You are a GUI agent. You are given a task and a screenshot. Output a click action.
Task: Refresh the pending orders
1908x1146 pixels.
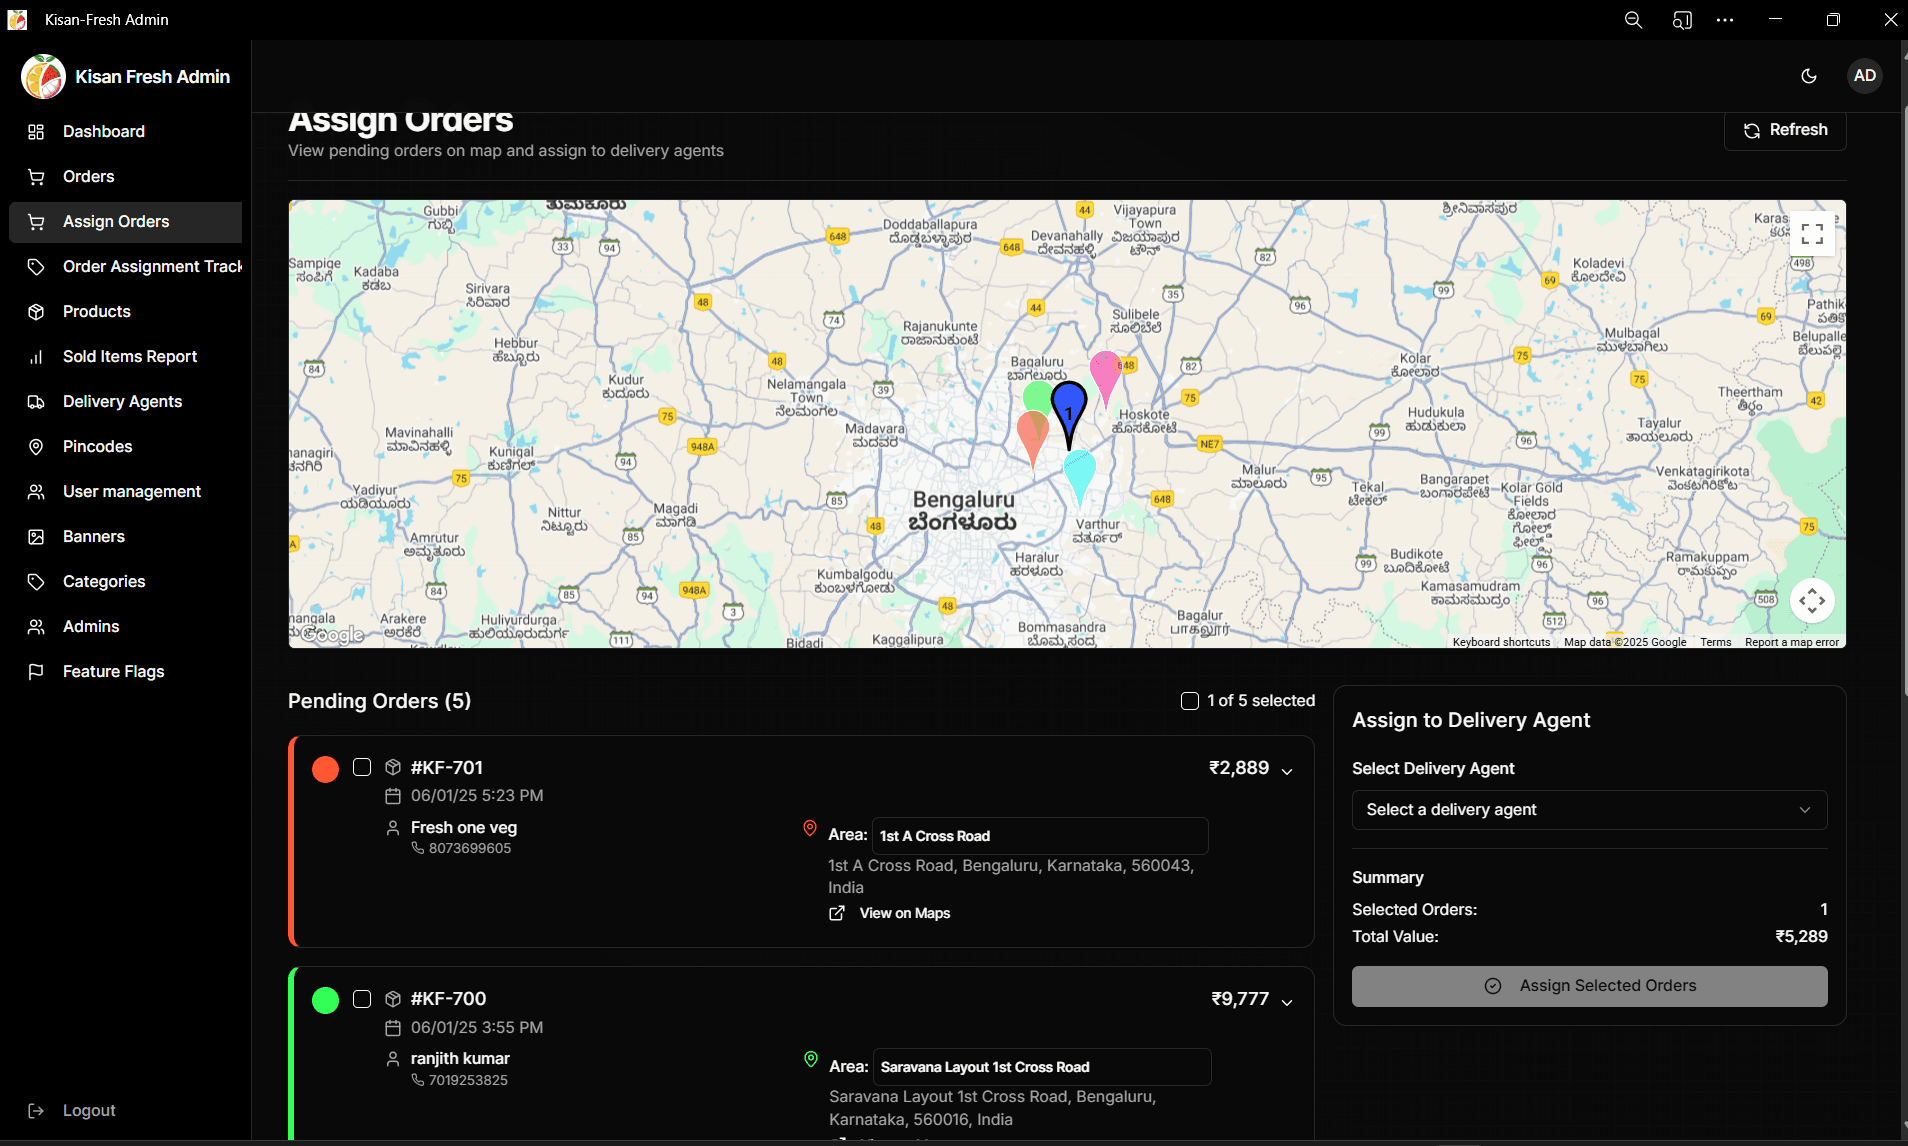pyautogui.click(x=1785, y=130)
